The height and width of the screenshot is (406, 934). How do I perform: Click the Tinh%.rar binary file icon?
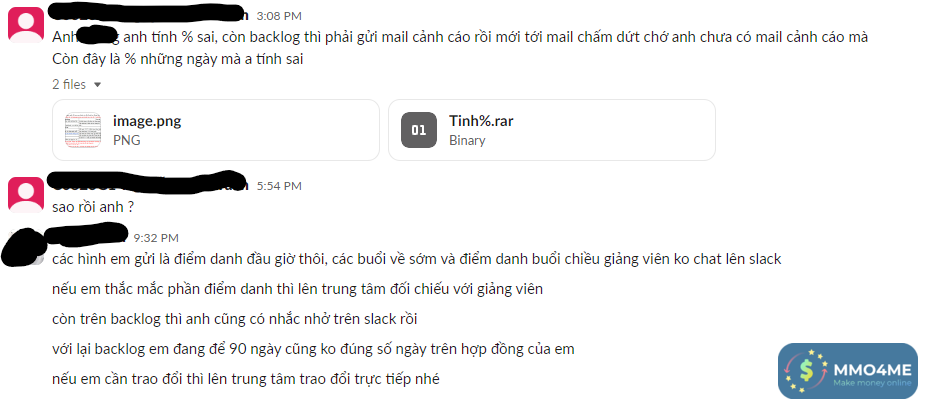[419, 130]
